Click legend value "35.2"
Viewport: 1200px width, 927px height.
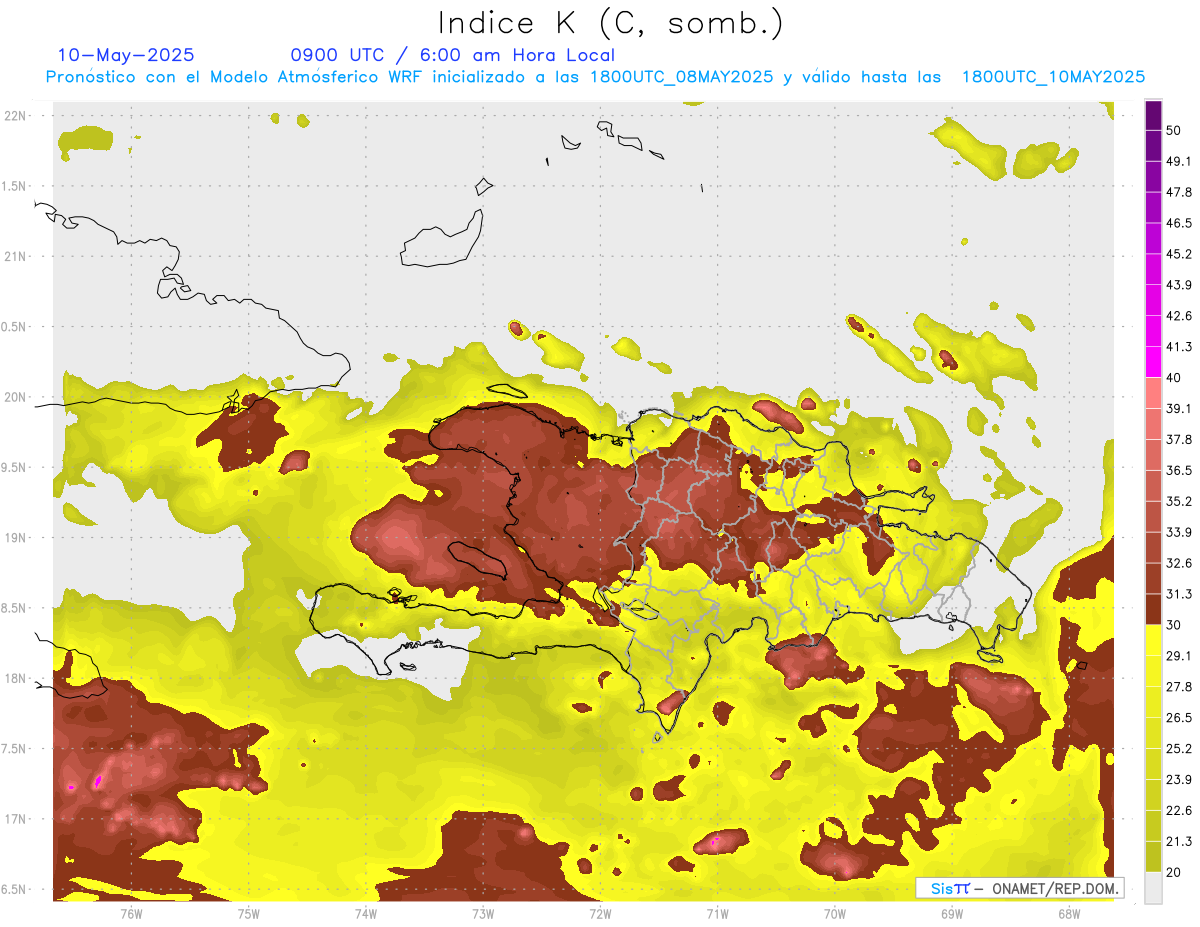tap(1179, 501)
